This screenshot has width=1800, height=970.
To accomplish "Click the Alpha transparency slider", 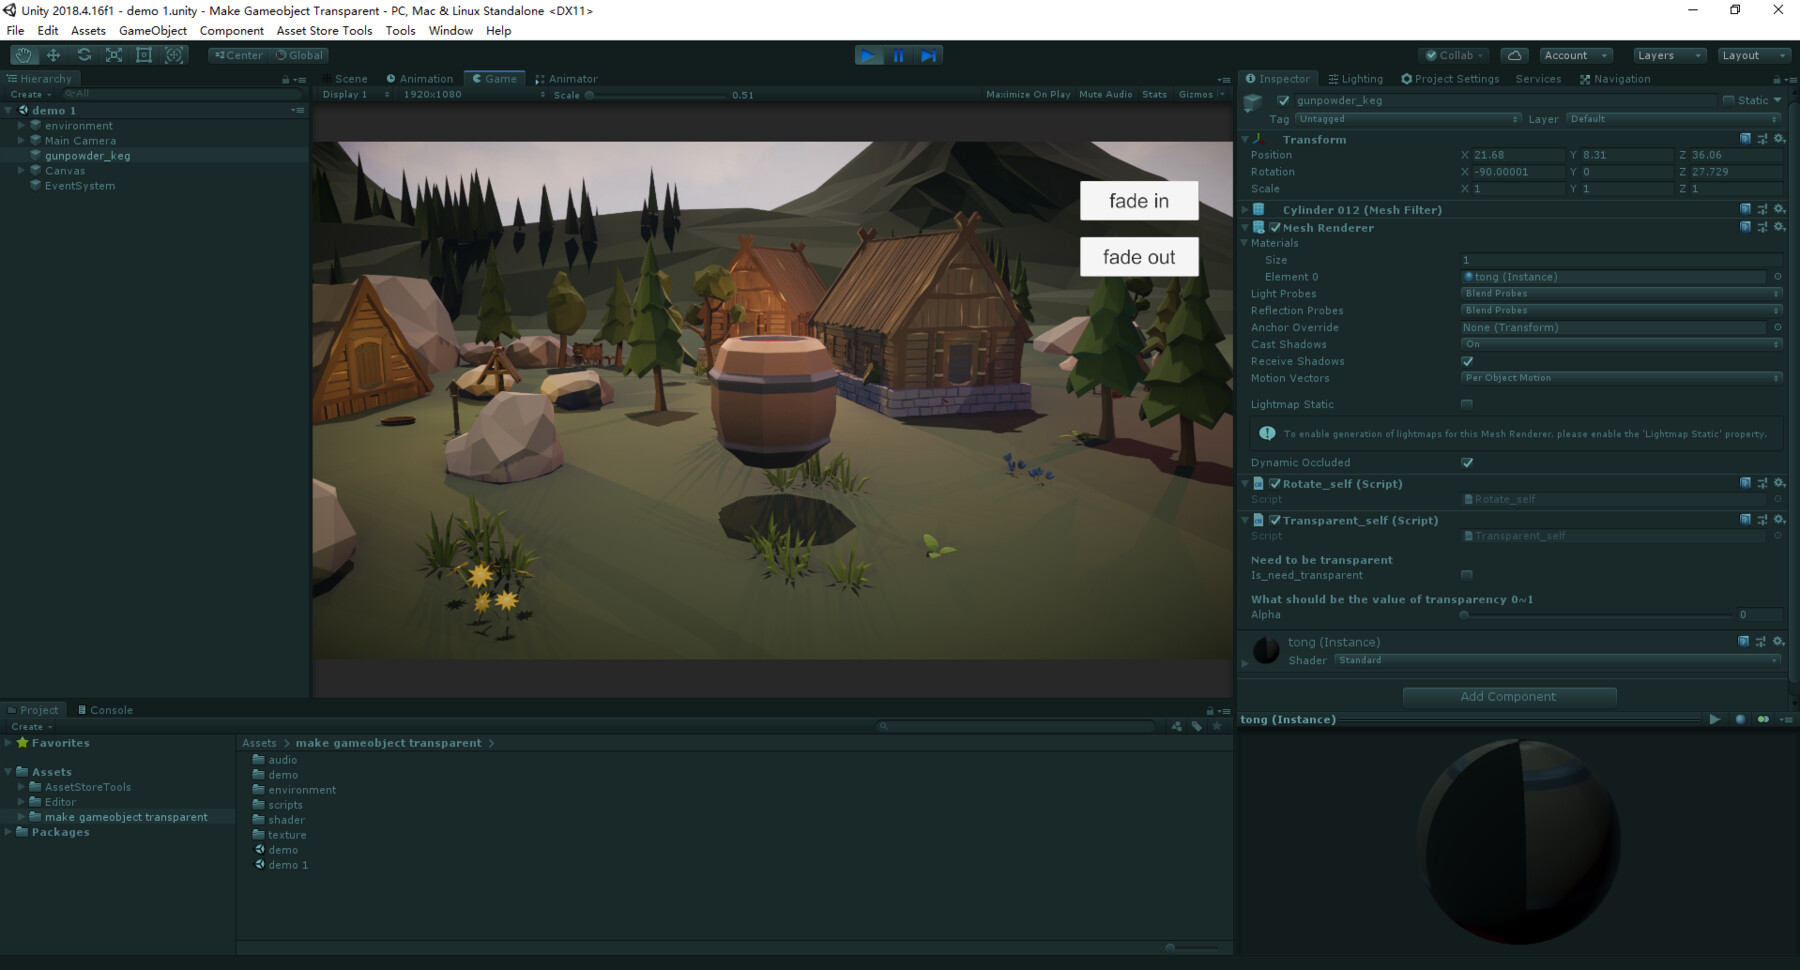I will click(1463, 615).
